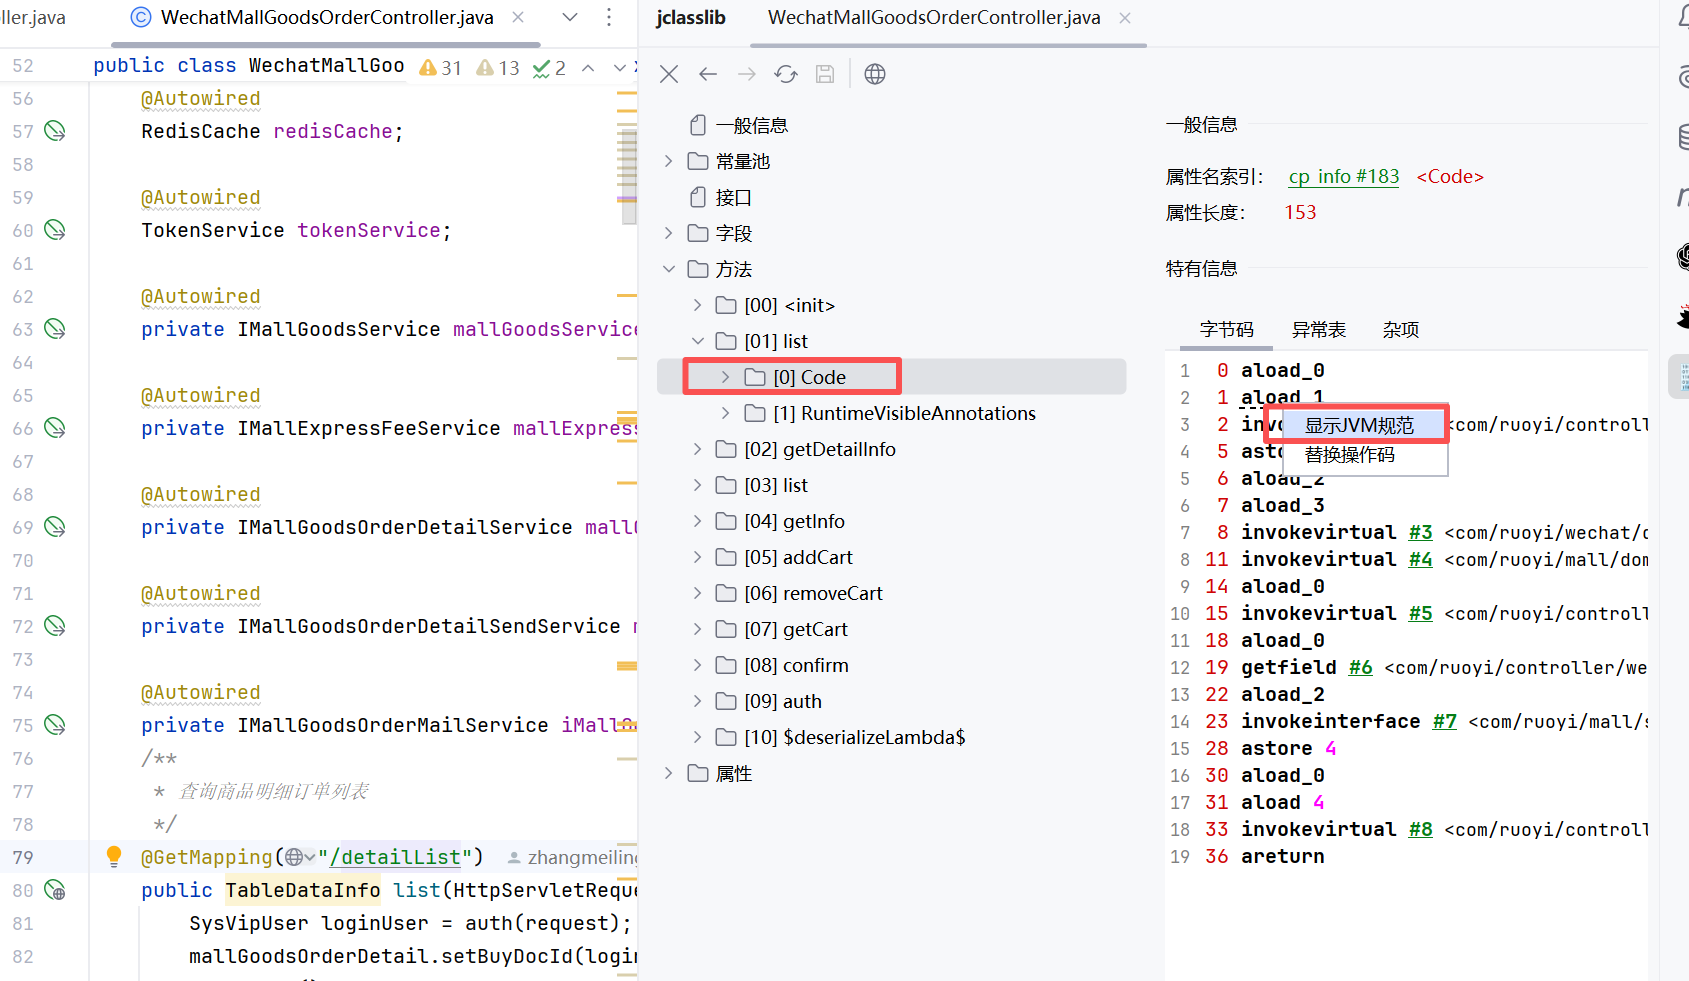
Task: Click the save disk icon in jclasslib toolbar
Action: (825, 74)
